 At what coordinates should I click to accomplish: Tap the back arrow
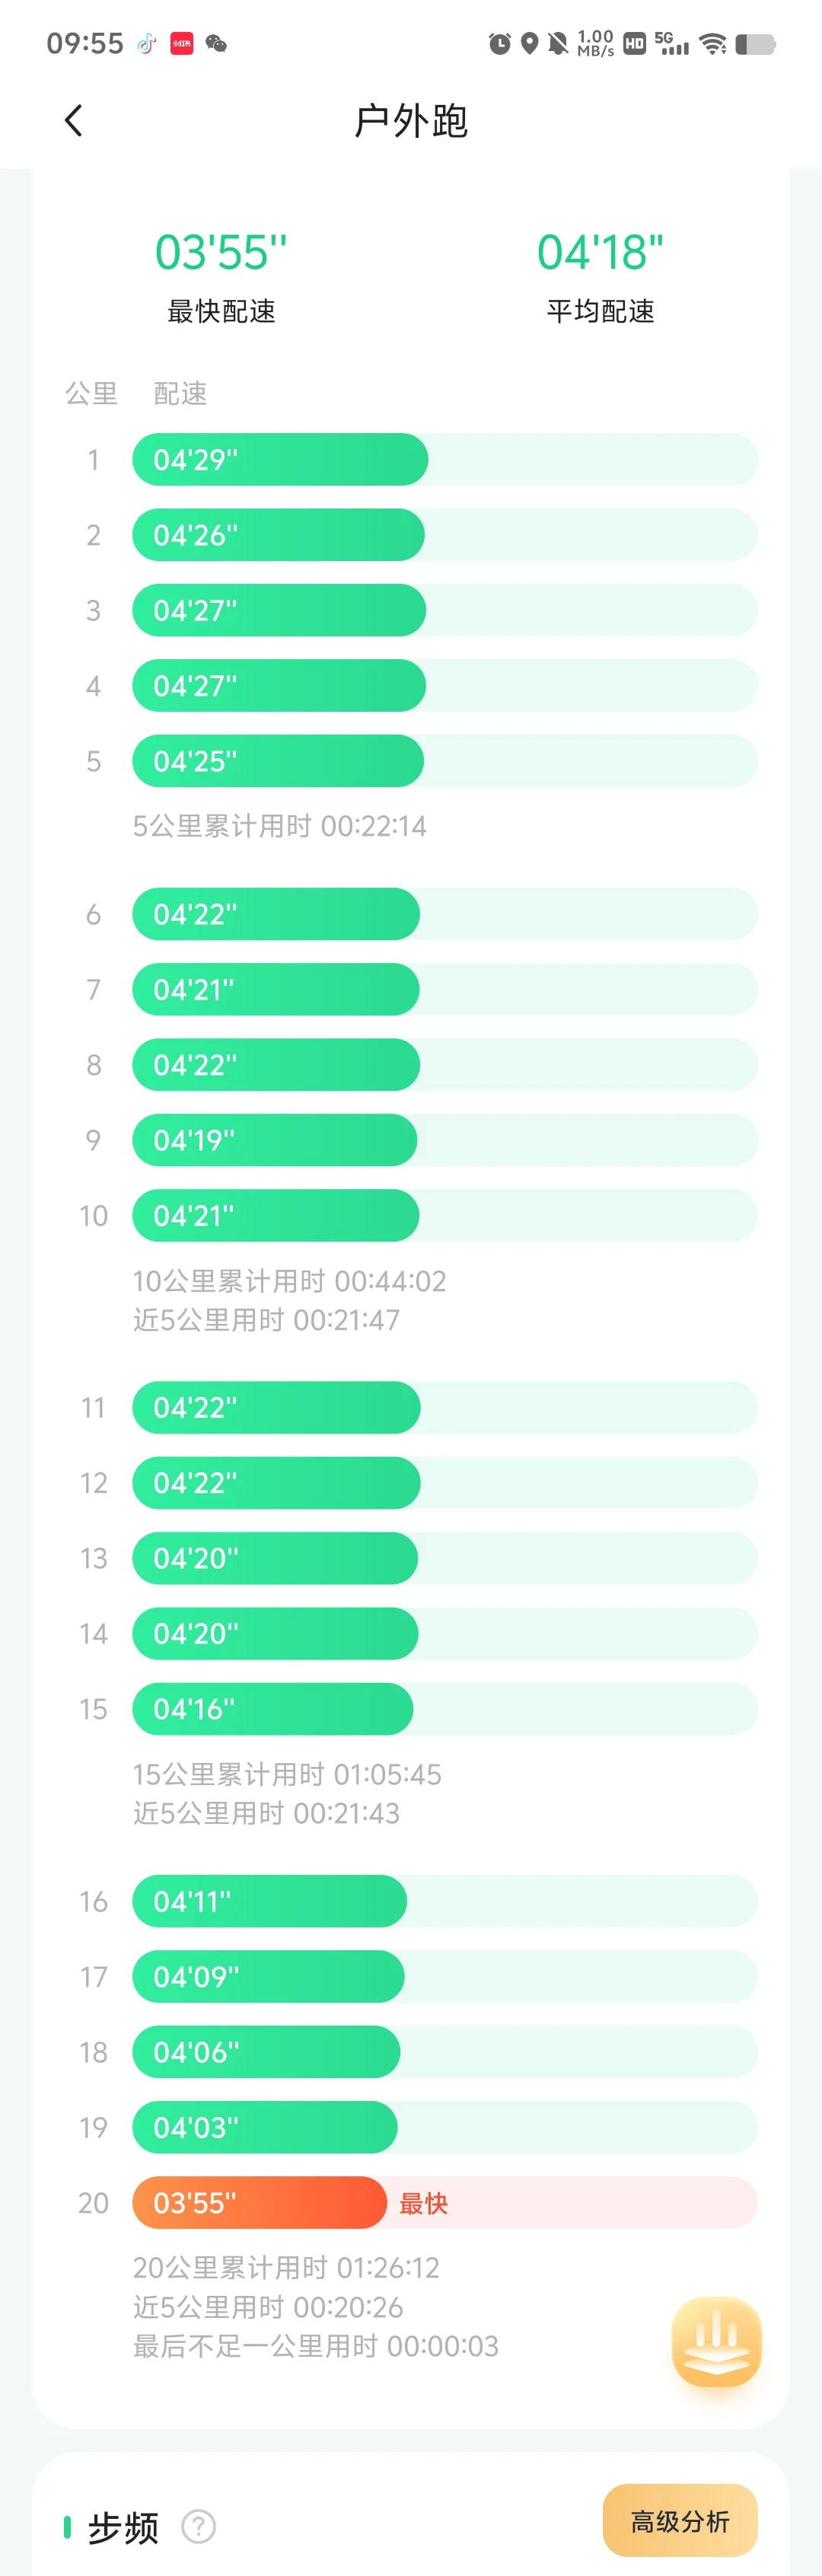click(73, 121)
